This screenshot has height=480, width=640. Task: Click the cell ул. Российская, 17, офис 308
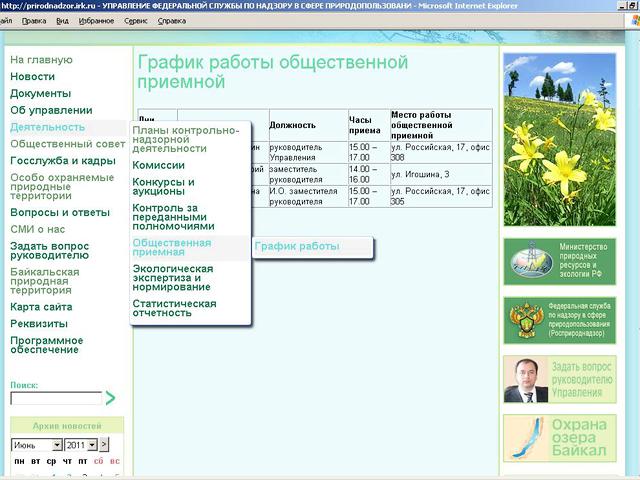440,152
